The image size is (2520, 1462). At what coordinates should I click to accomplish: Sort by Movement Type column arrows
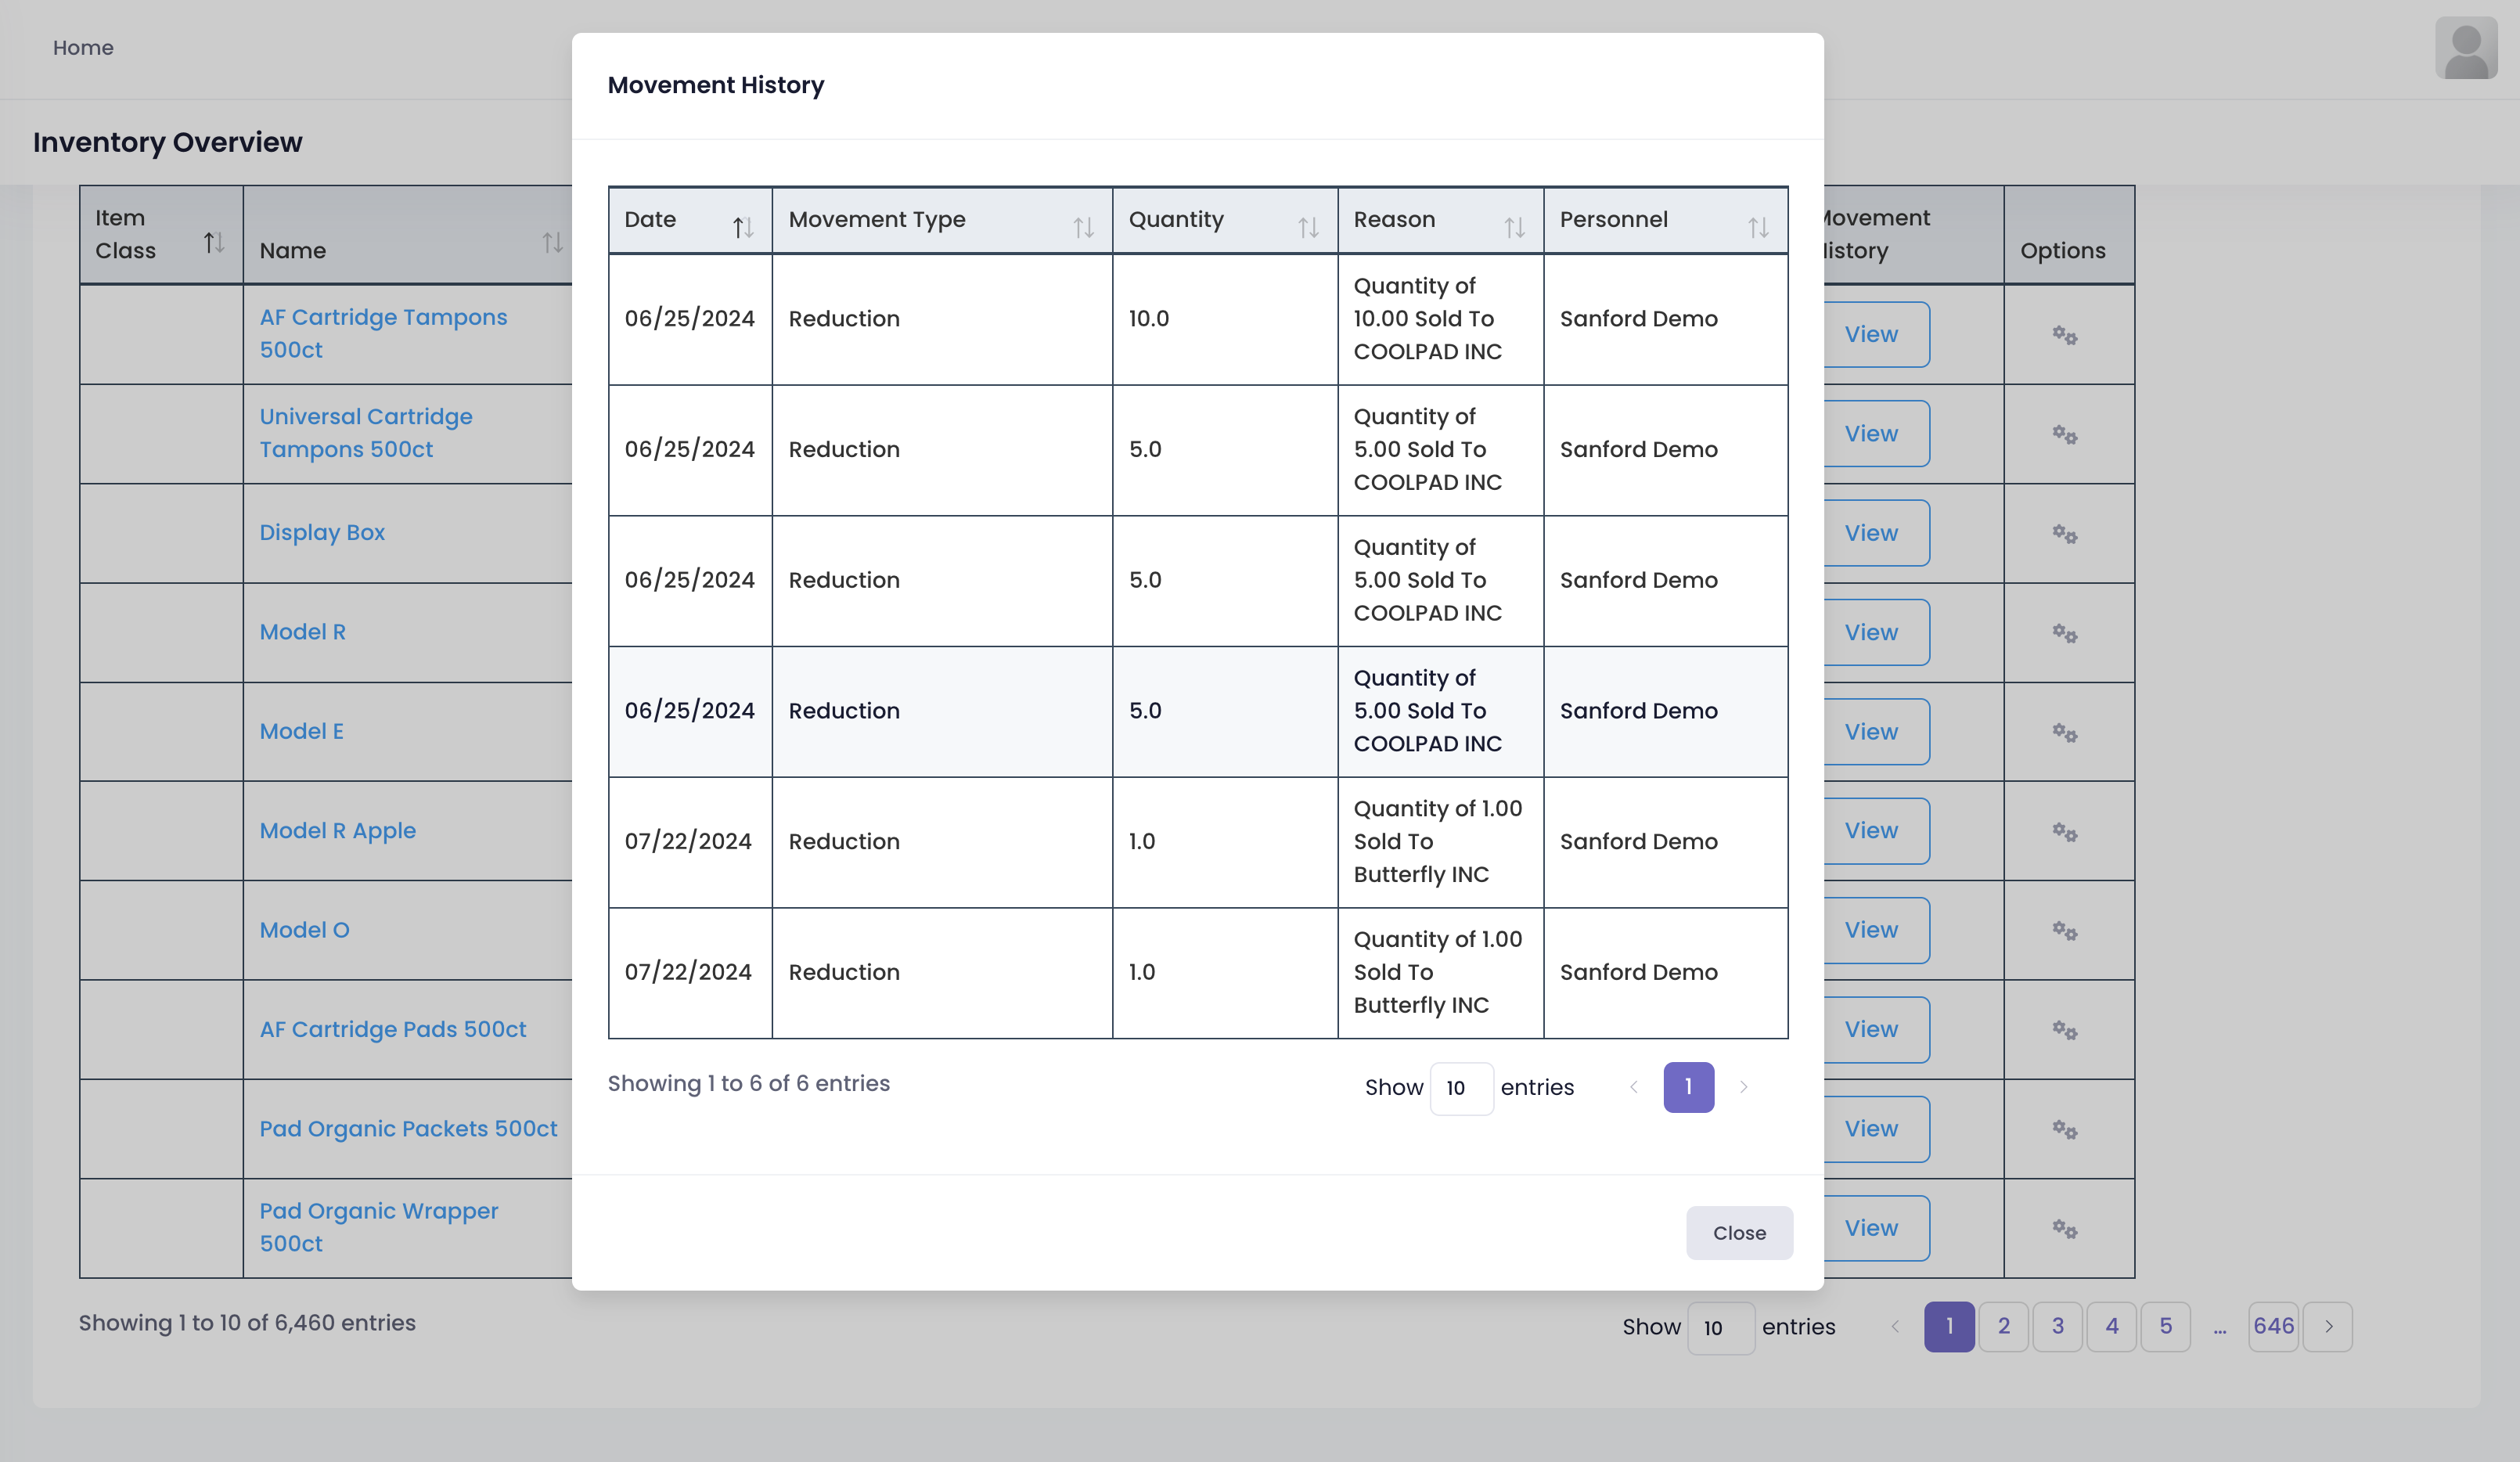click(x=1083, y=228)
